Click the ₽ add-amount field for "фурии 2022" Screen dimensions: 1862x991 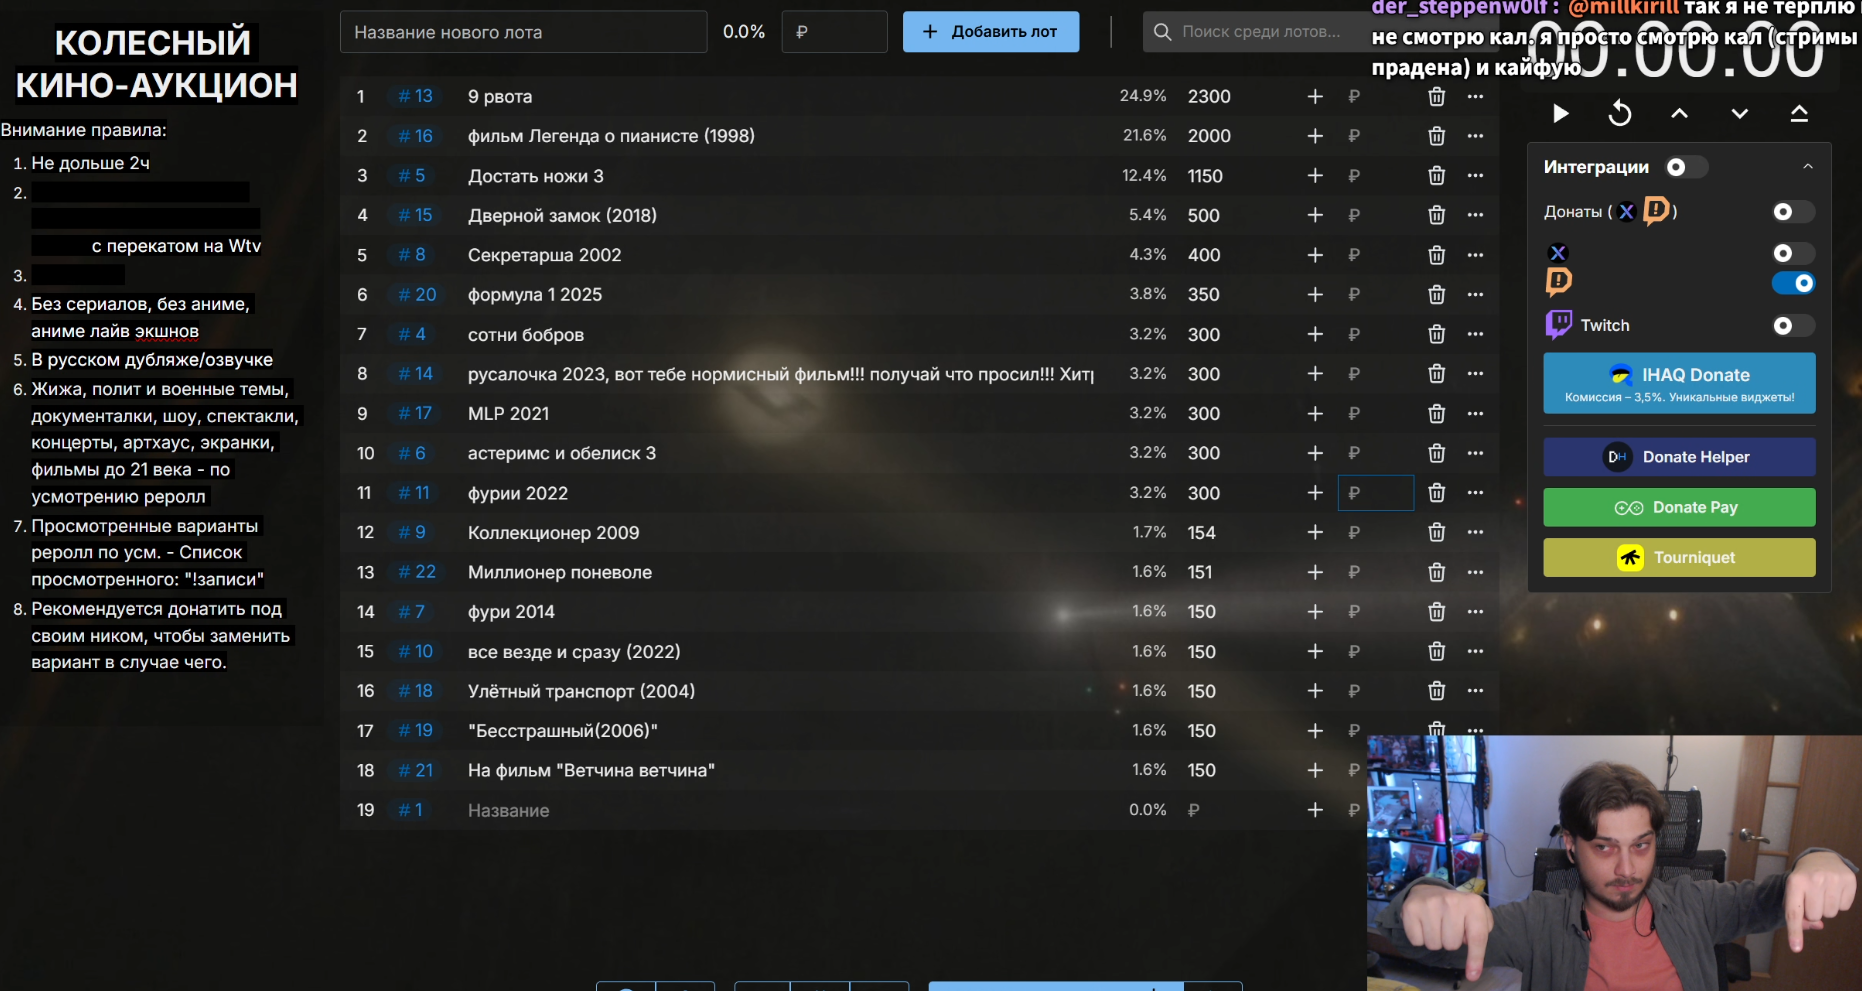click(x=1376, y=493)
